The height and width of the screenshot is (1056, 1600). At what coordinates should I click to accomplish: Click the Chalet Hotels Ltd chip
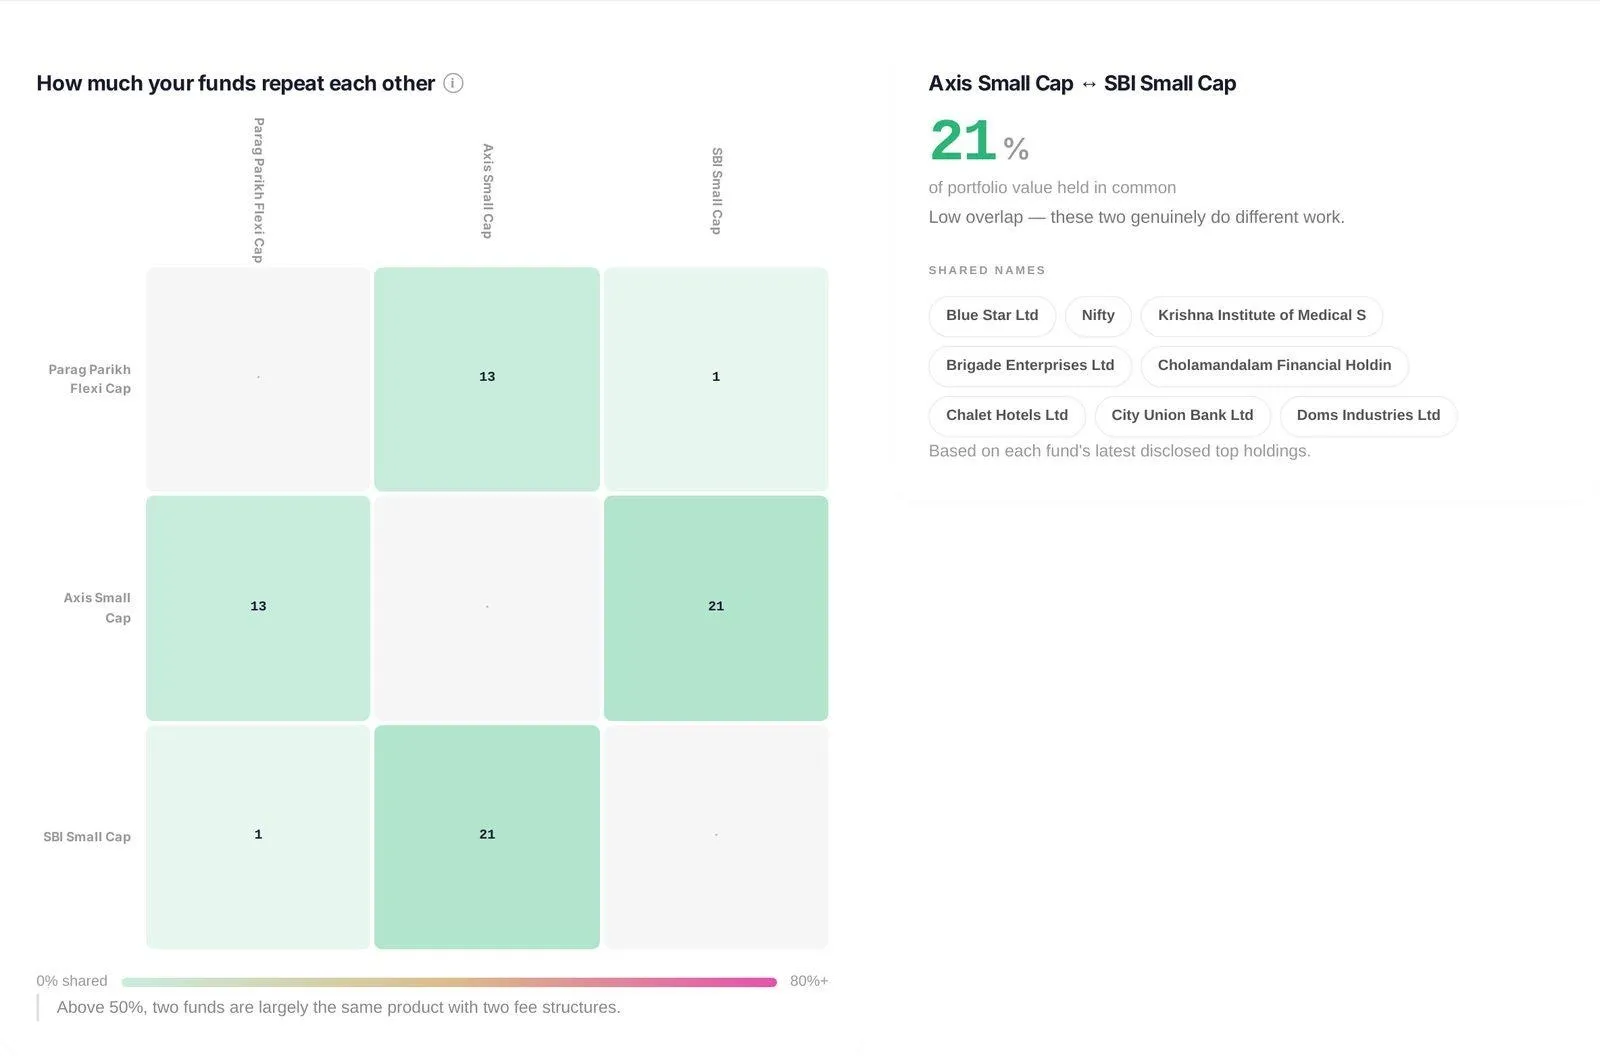[1007, 415]
